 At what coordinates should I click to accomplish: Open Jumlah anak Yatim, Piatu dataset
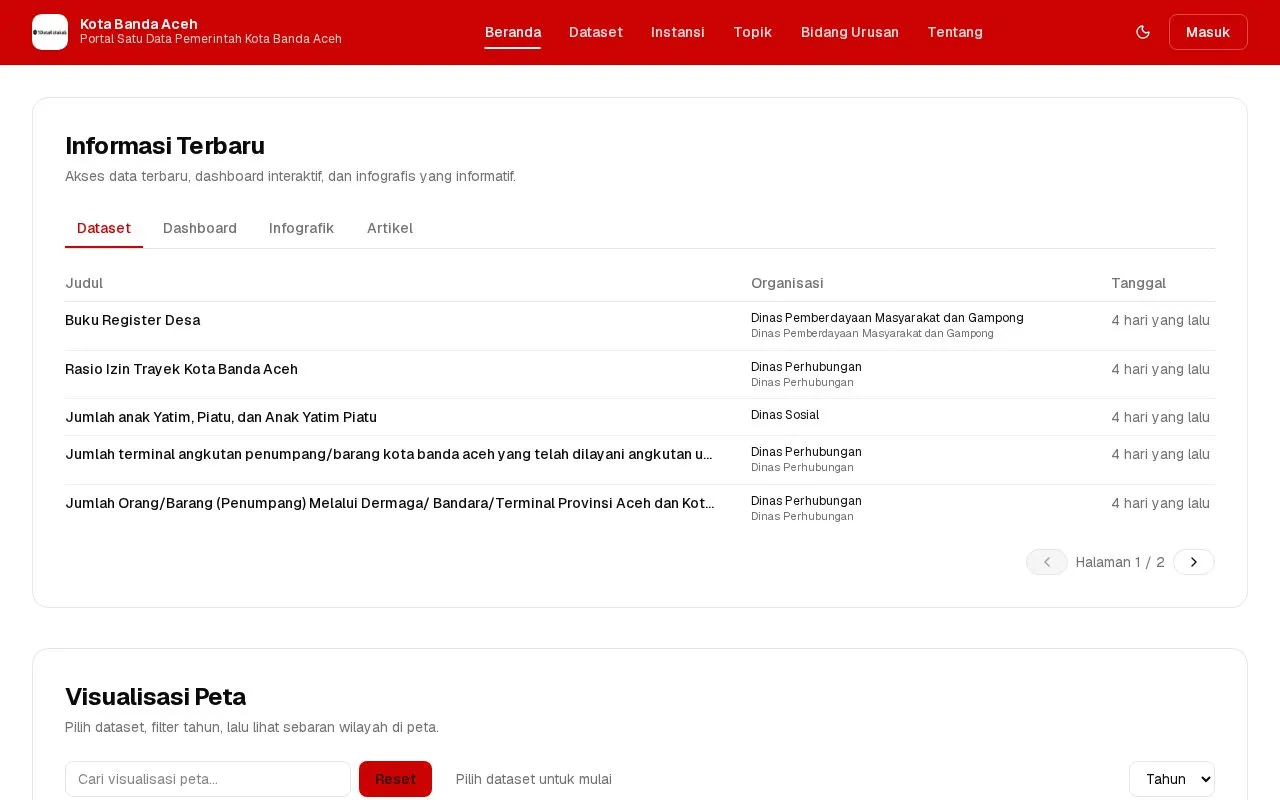coord(221,417)
